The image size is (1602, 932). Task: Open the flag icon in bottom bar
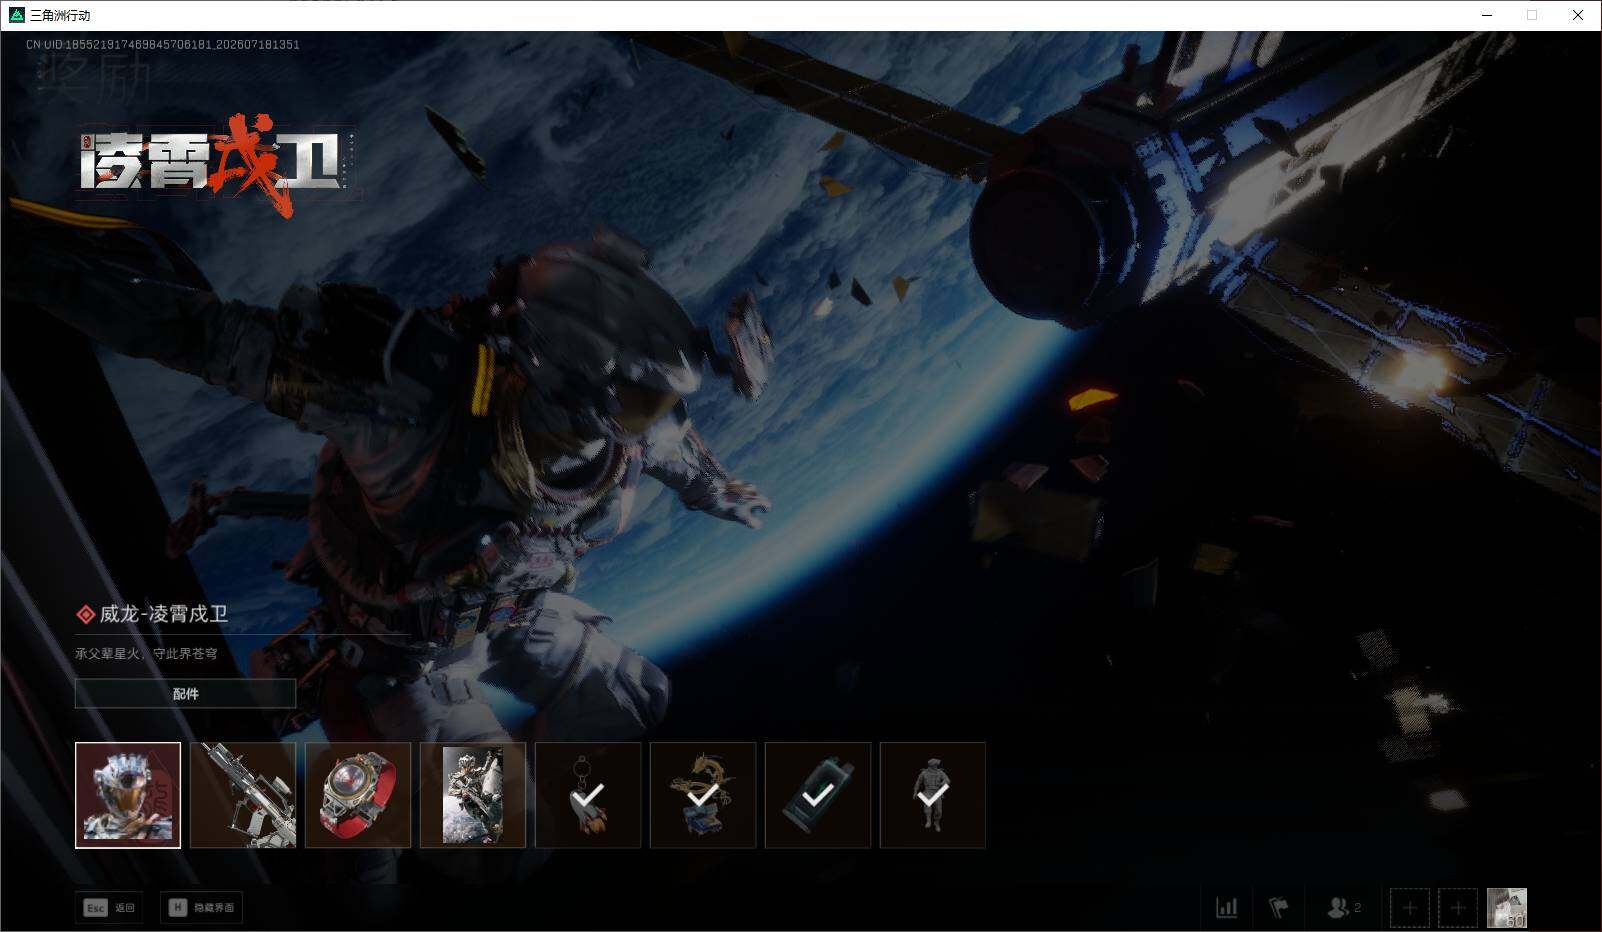pyautogui.click(x=1279, y=907)
